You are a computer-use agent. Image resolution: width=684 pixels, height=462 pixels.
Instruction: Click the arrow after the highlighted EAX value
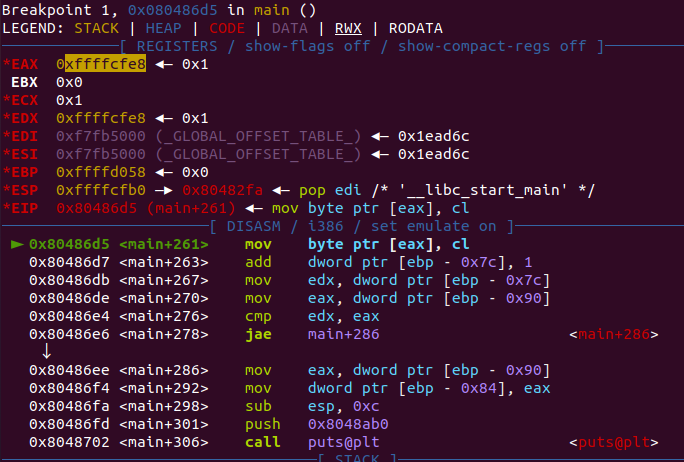(166, 63)
